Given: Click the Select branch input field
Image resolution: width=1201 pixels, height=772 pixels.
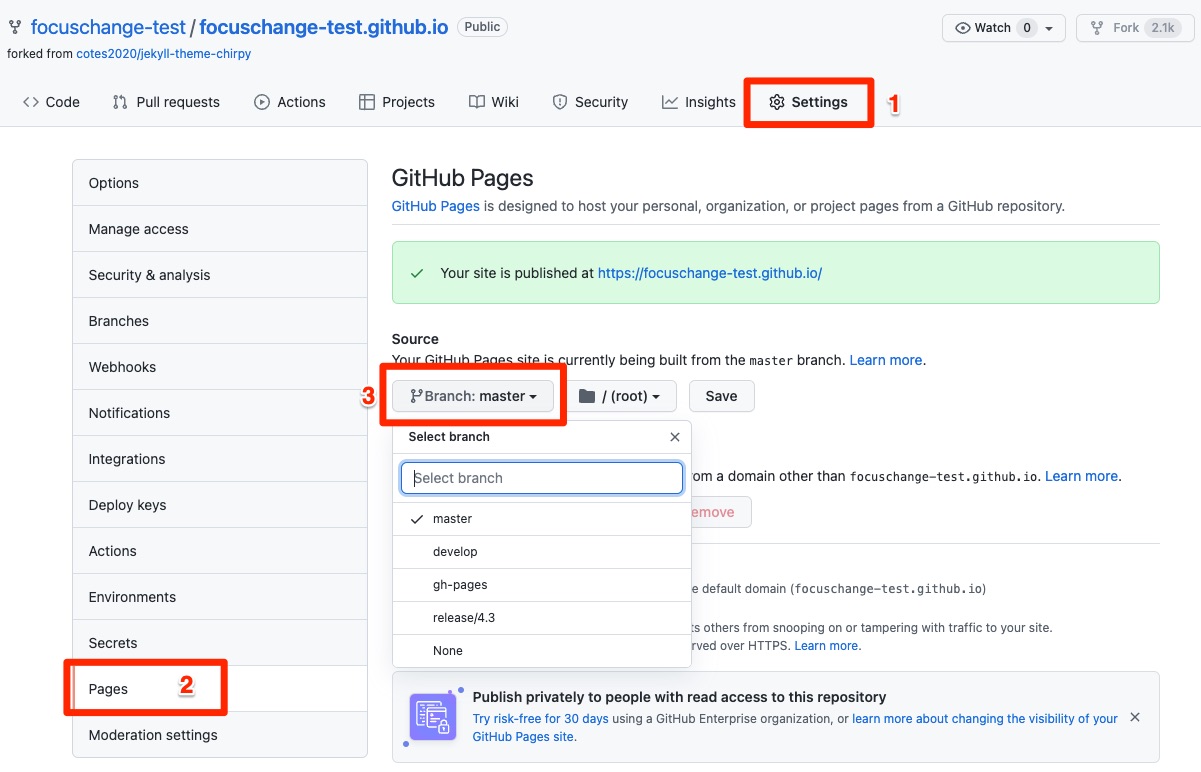Looking at the screenshot, I should point(541,478).
